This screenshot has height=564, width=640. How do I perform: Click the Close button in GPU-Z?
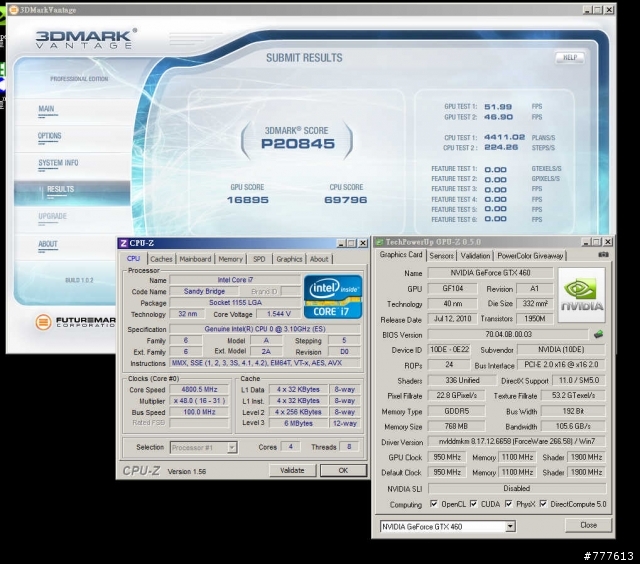point(588,525)
